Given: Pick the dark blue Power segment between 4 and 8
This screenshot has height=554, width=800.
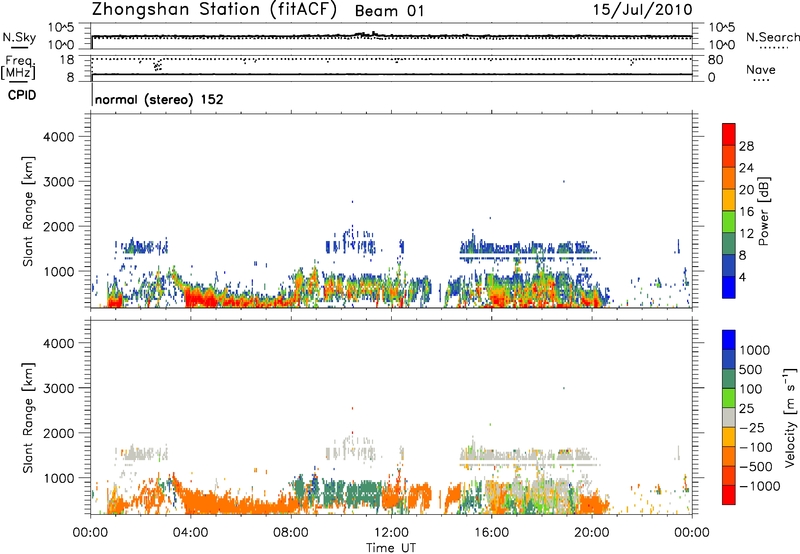Looking at the screenshot, I should coord(729,265).
